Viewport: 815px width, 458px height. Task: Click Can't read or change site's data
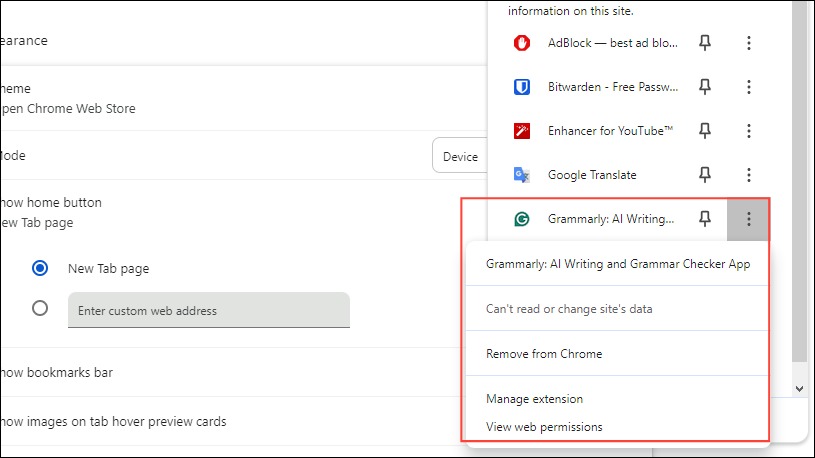tap(617, 309)
